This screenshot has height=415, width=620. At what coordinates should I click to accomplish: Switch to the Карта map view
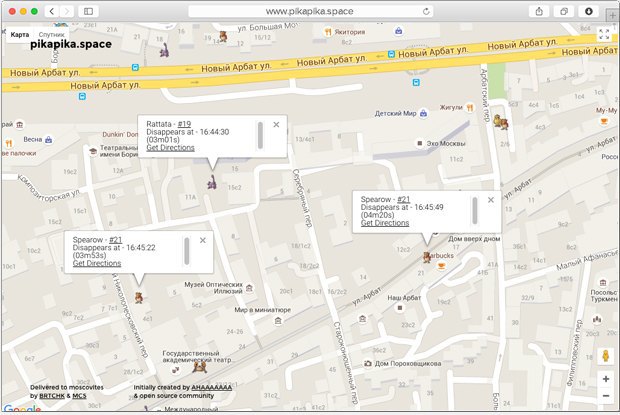(20, 35)
